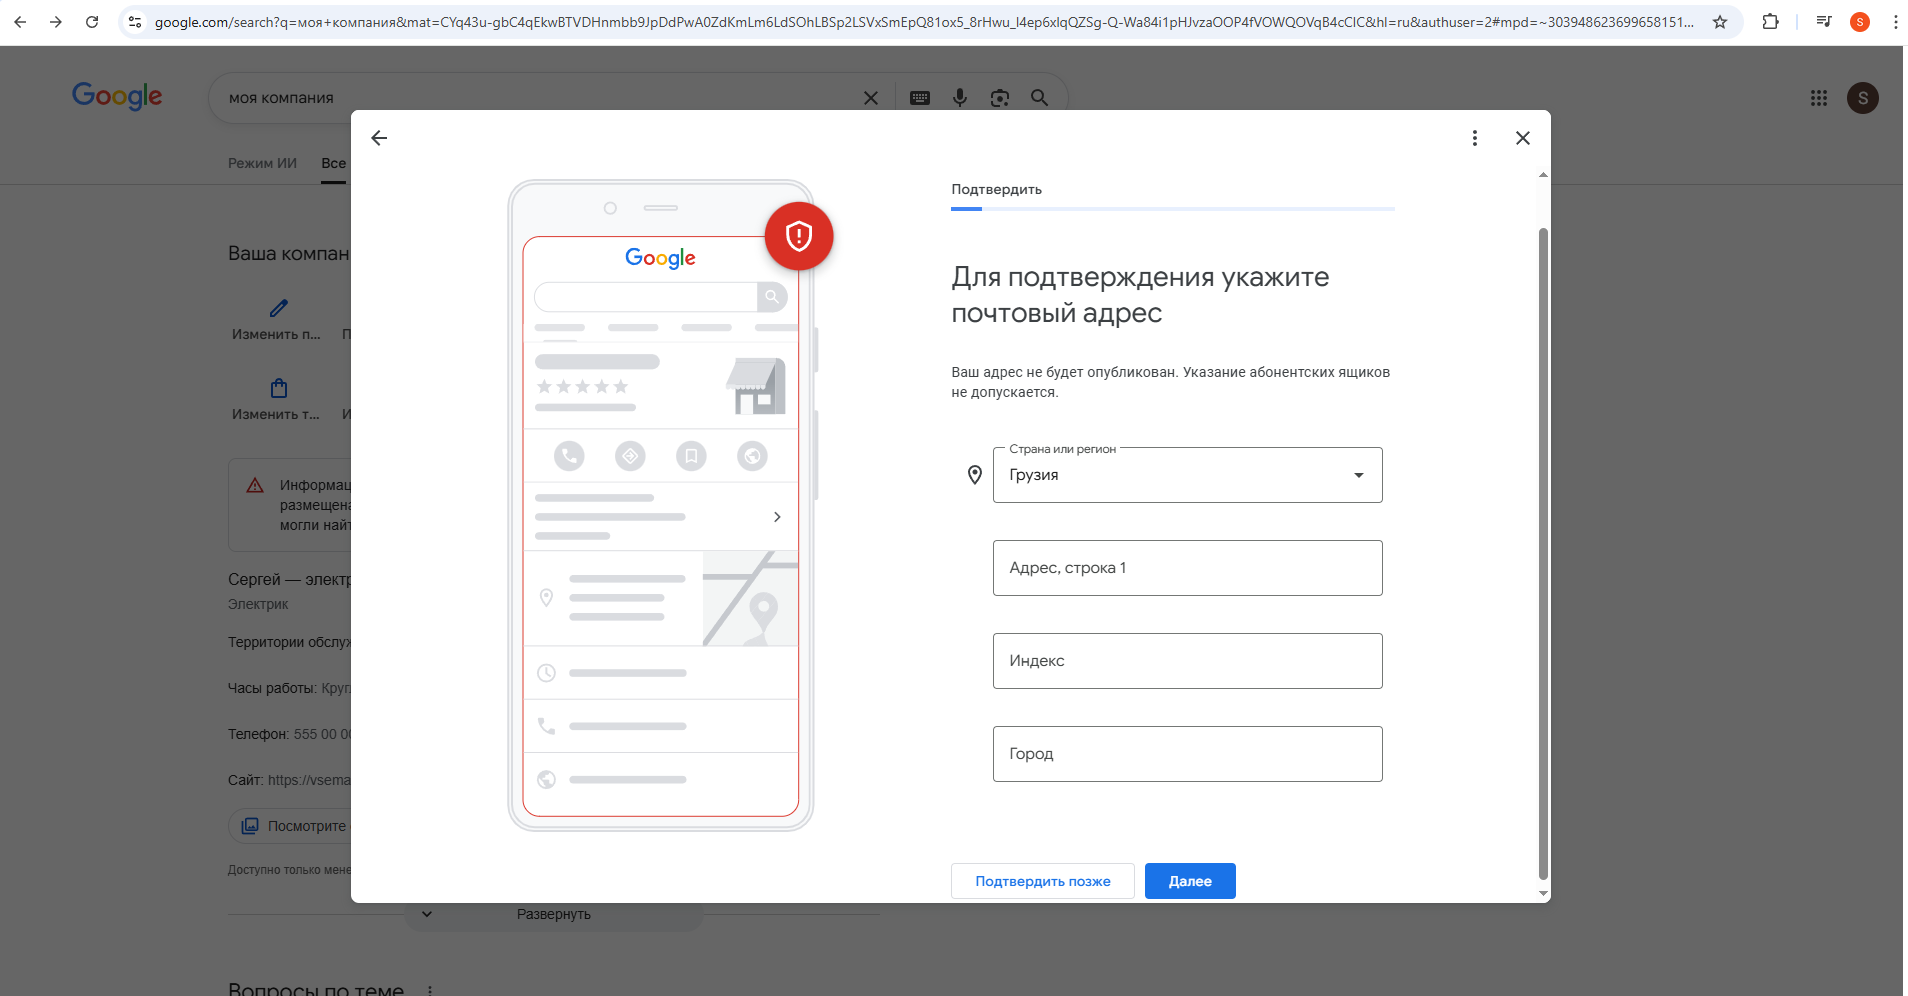Click the browser profile avatar S

[1860, 22]
